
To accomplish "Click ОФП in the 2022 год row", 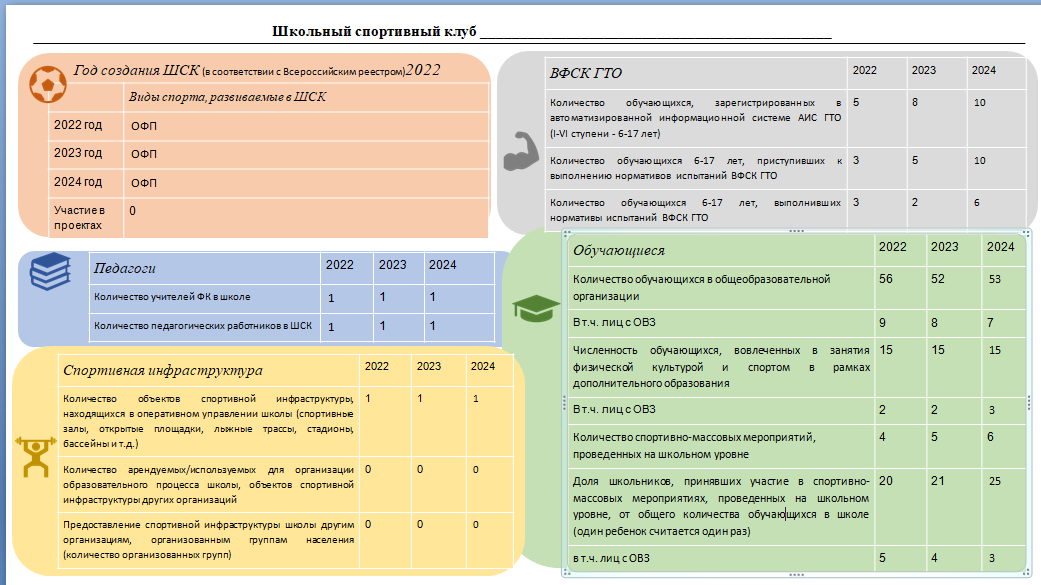I will point(143,126).
